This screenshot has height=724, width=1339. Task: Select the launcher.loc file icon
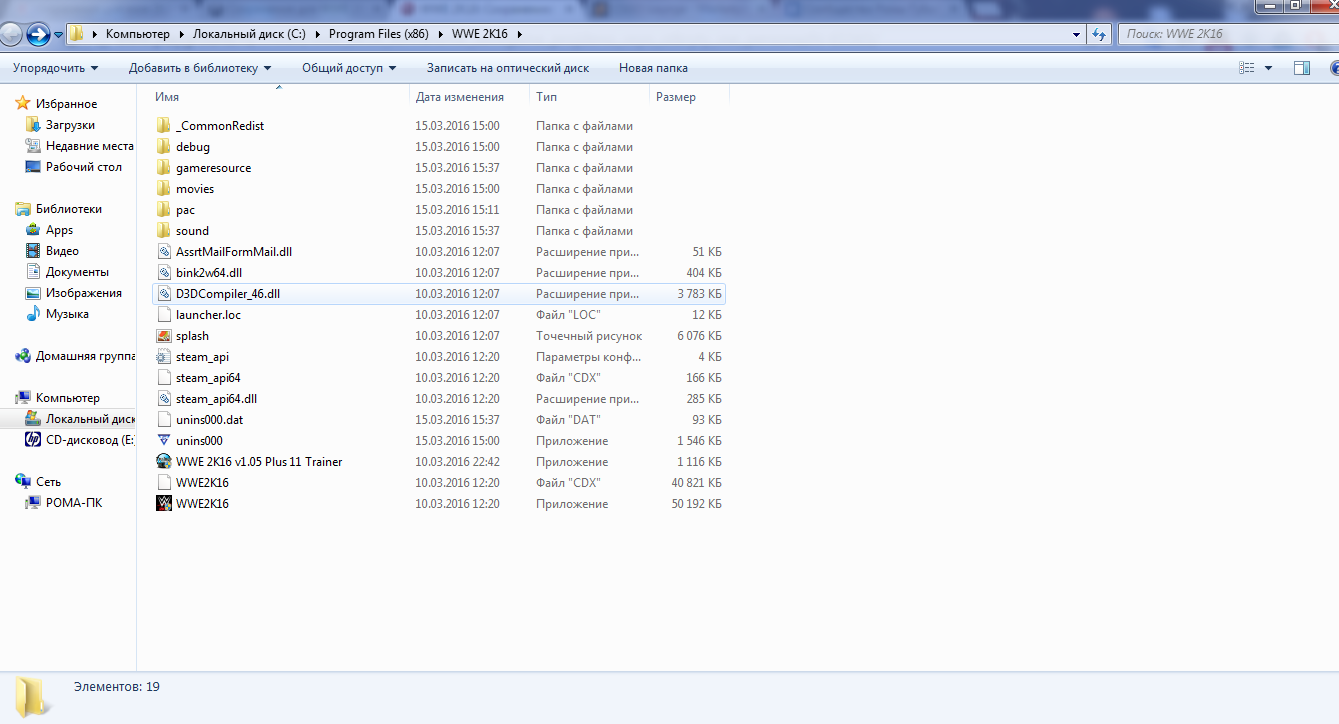165,315
